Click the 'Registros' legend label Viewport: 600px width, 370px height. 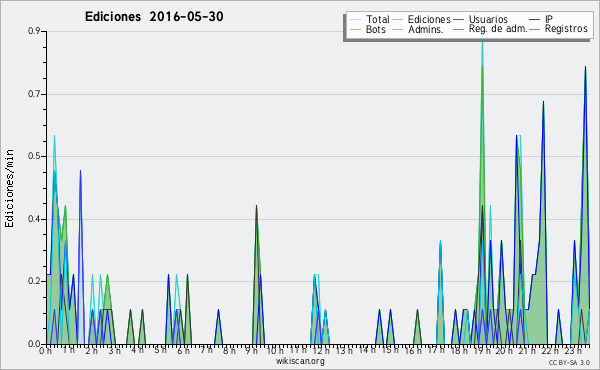click(x=566, y=29)
